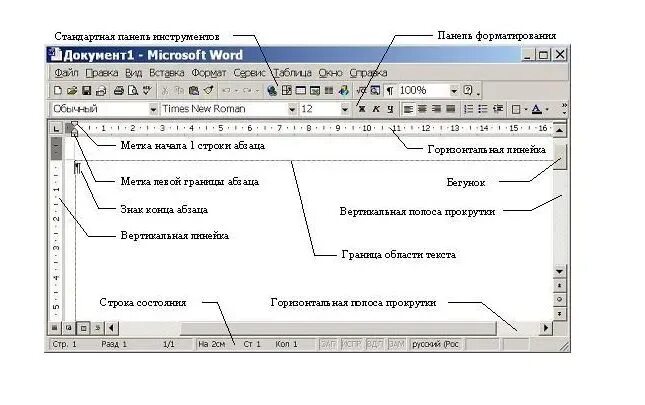This screenshot has width=645, height=405.
Task: Click the Columns icon
Action: point(329,90)
